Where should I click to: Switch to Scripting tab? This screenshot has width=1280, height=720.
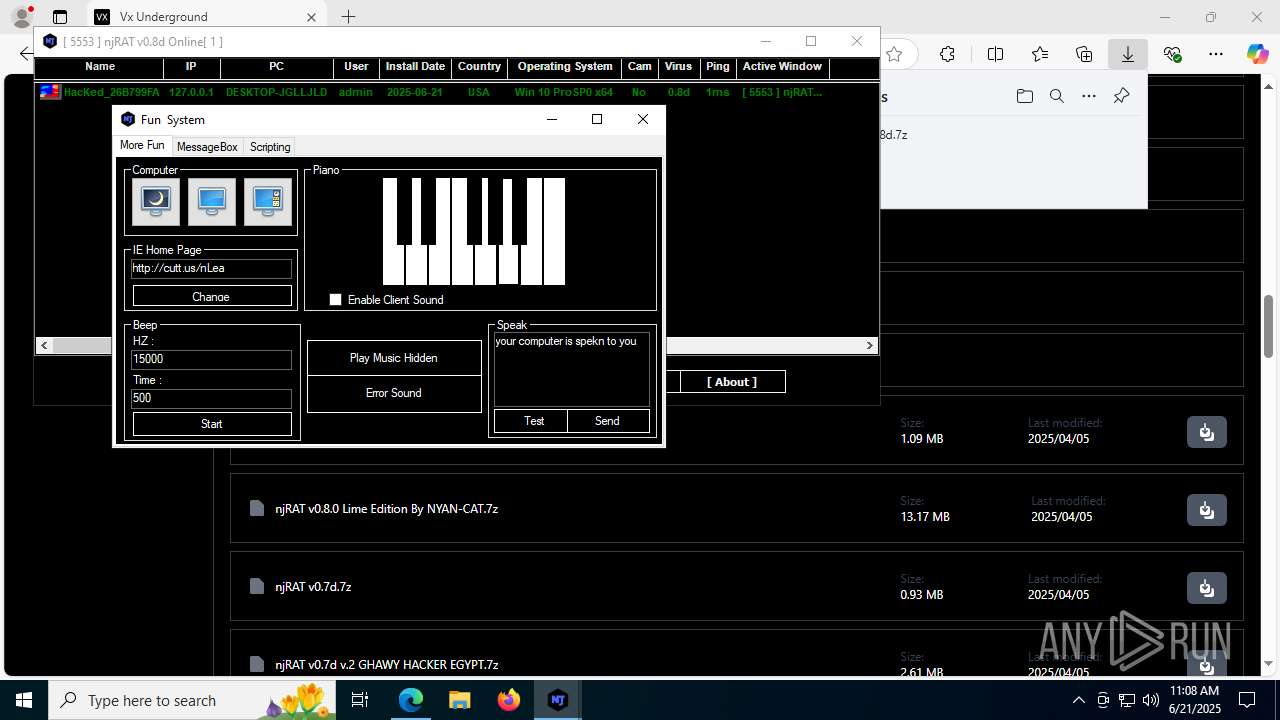tap(270, 146)
